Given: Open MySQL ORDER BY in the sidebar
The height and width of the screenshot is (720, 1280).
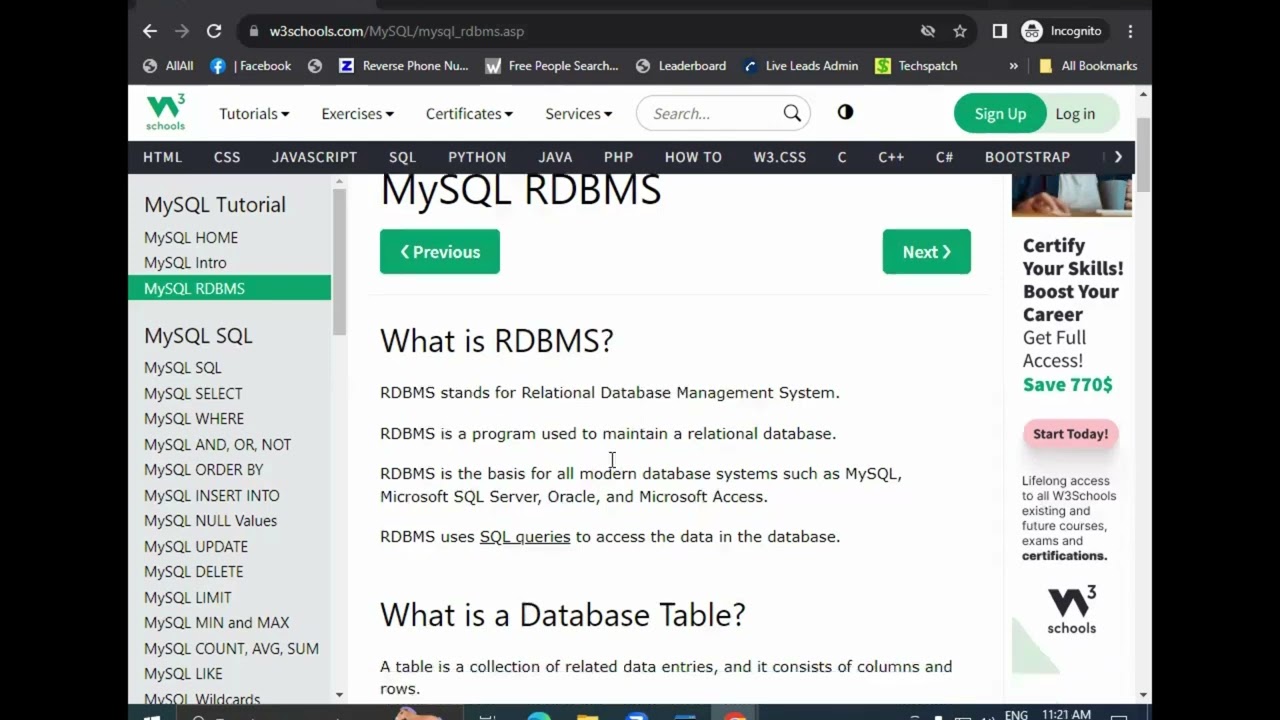Looking at the screenshot, I should [x=203, y=470].
